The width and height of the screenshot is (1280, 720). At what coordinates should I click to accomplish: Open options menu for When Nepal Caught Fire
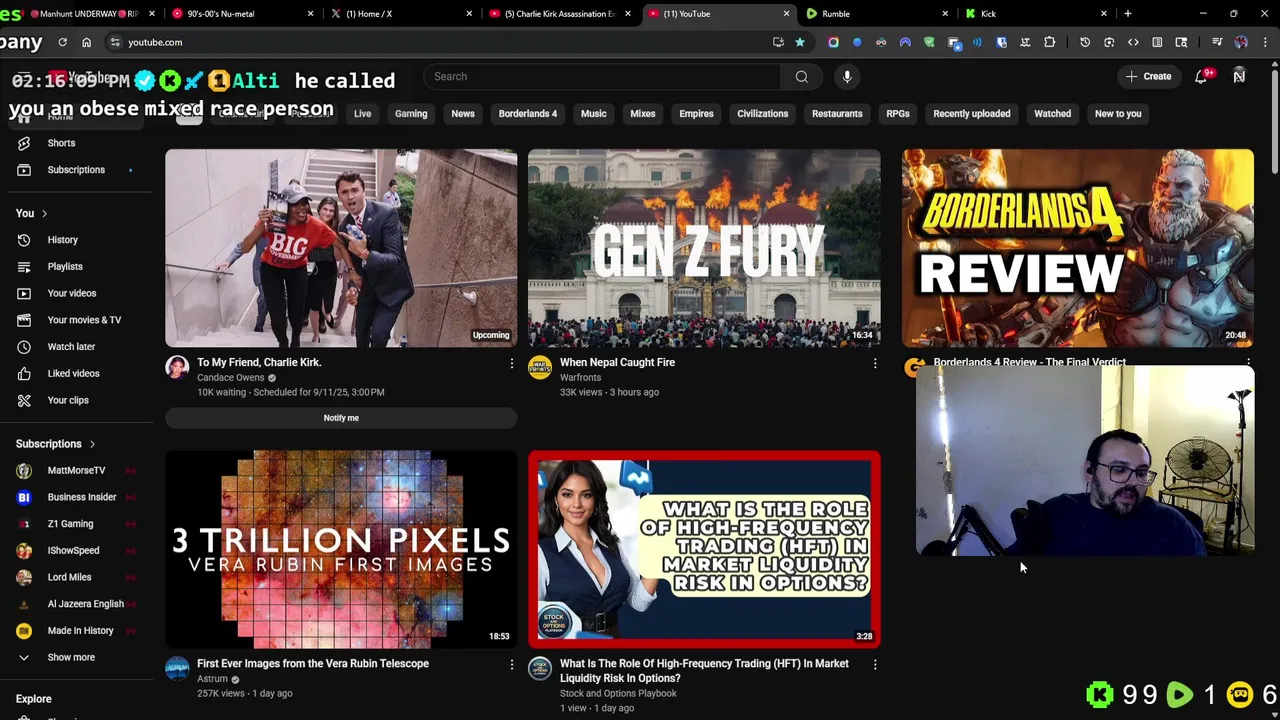(x=875, y=363)
